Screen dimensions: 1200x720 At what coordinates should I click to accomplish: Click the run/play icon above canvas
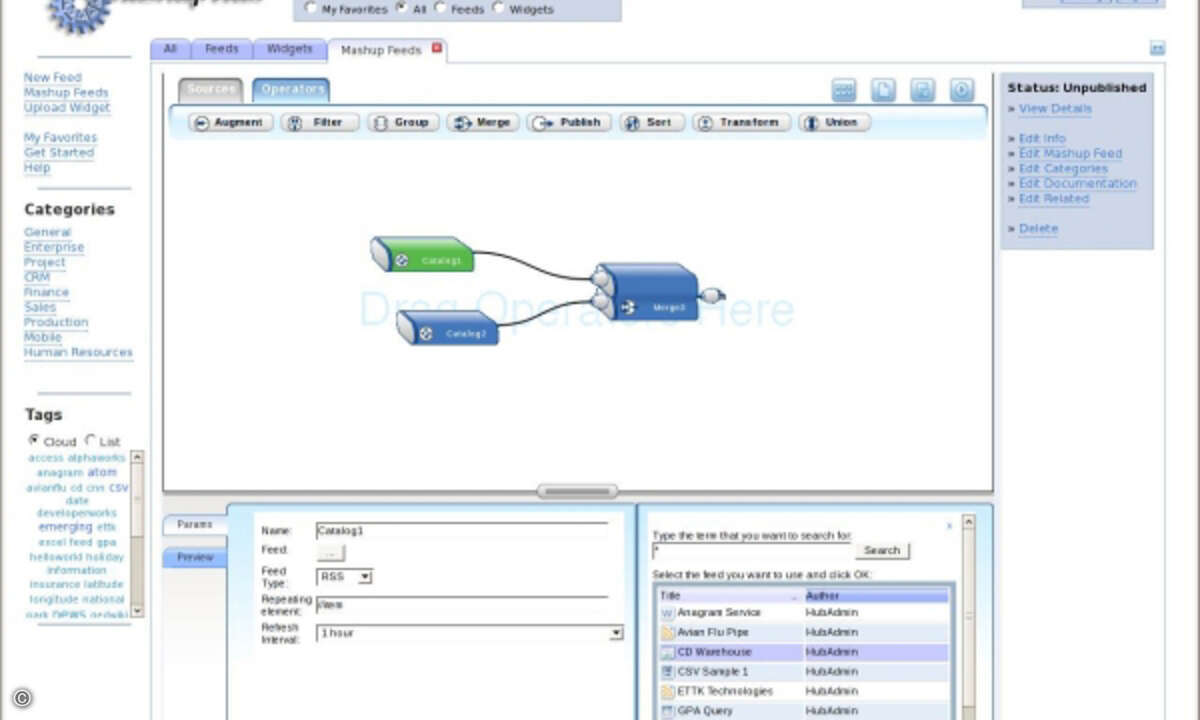coord(961,90)
